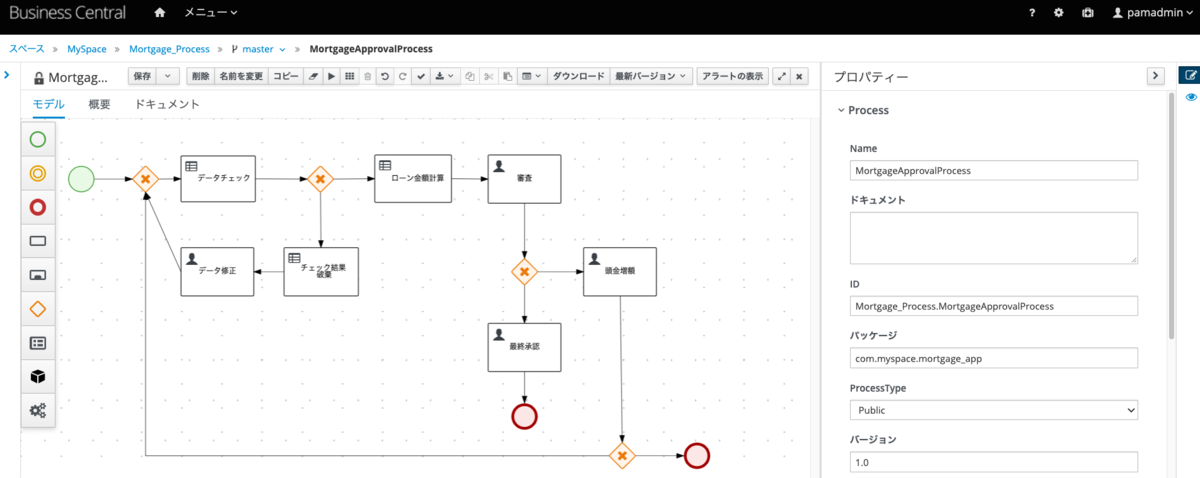Click the パッケージ package input field
1200x478 pixels.
click(x=994, y=358)
